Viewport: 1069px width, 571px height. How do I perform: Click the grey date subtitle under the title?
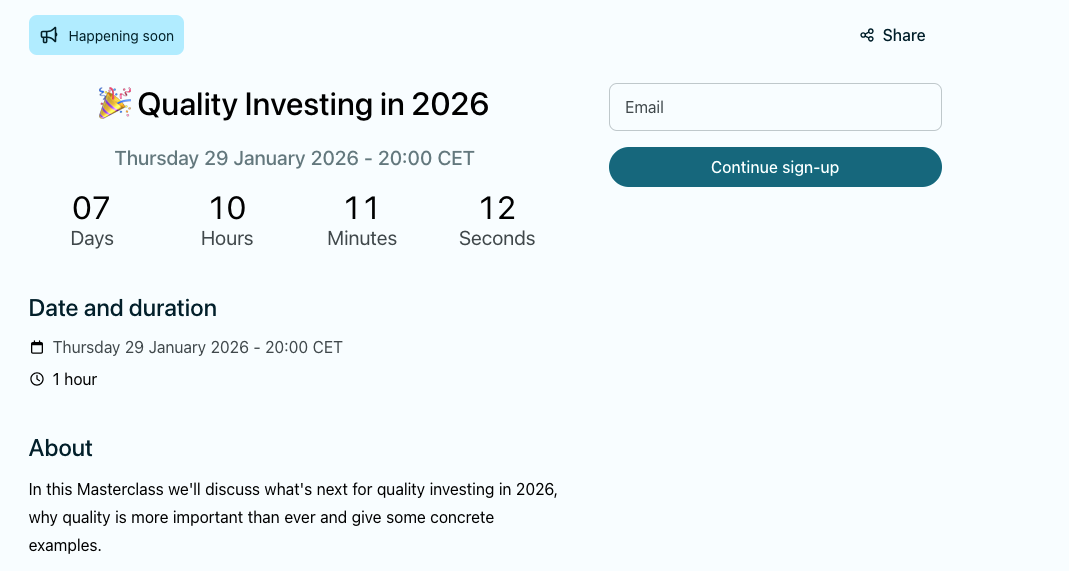point(294,158)
